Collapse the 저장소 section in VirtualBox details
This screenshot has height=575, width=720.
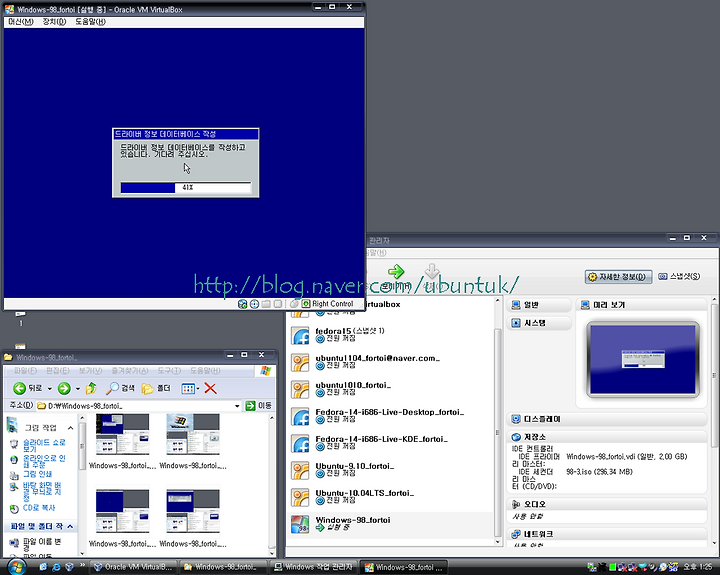pos(607,437)
